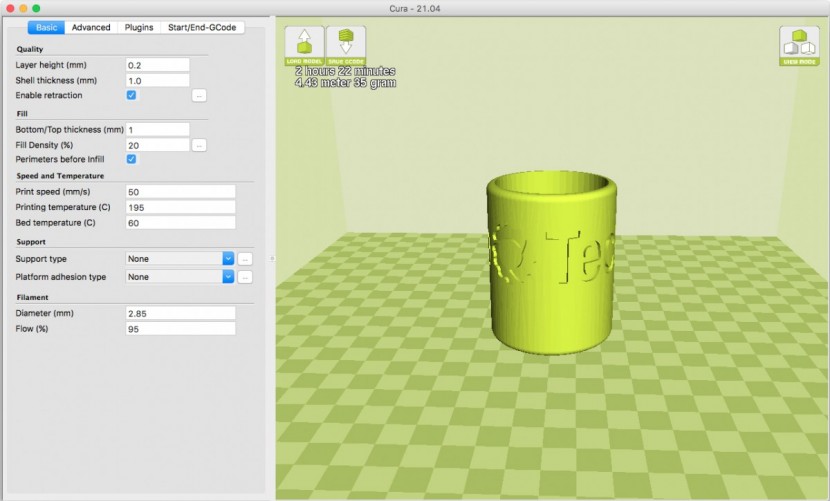The width and height of the screenshot is (830, 501).
Task: Click the 'Speed and Temperature' heading
Action: (60, 176)
